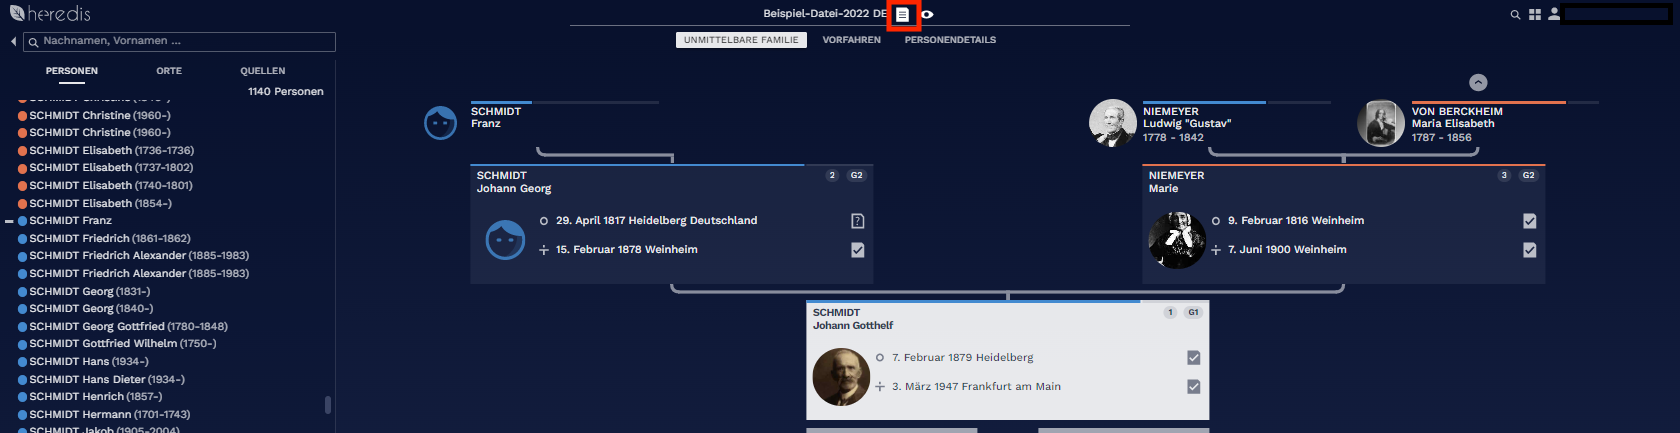This screenshot has width=1680, height=433.
Task: Click the Heredis logo
Action: click(50, 14)
